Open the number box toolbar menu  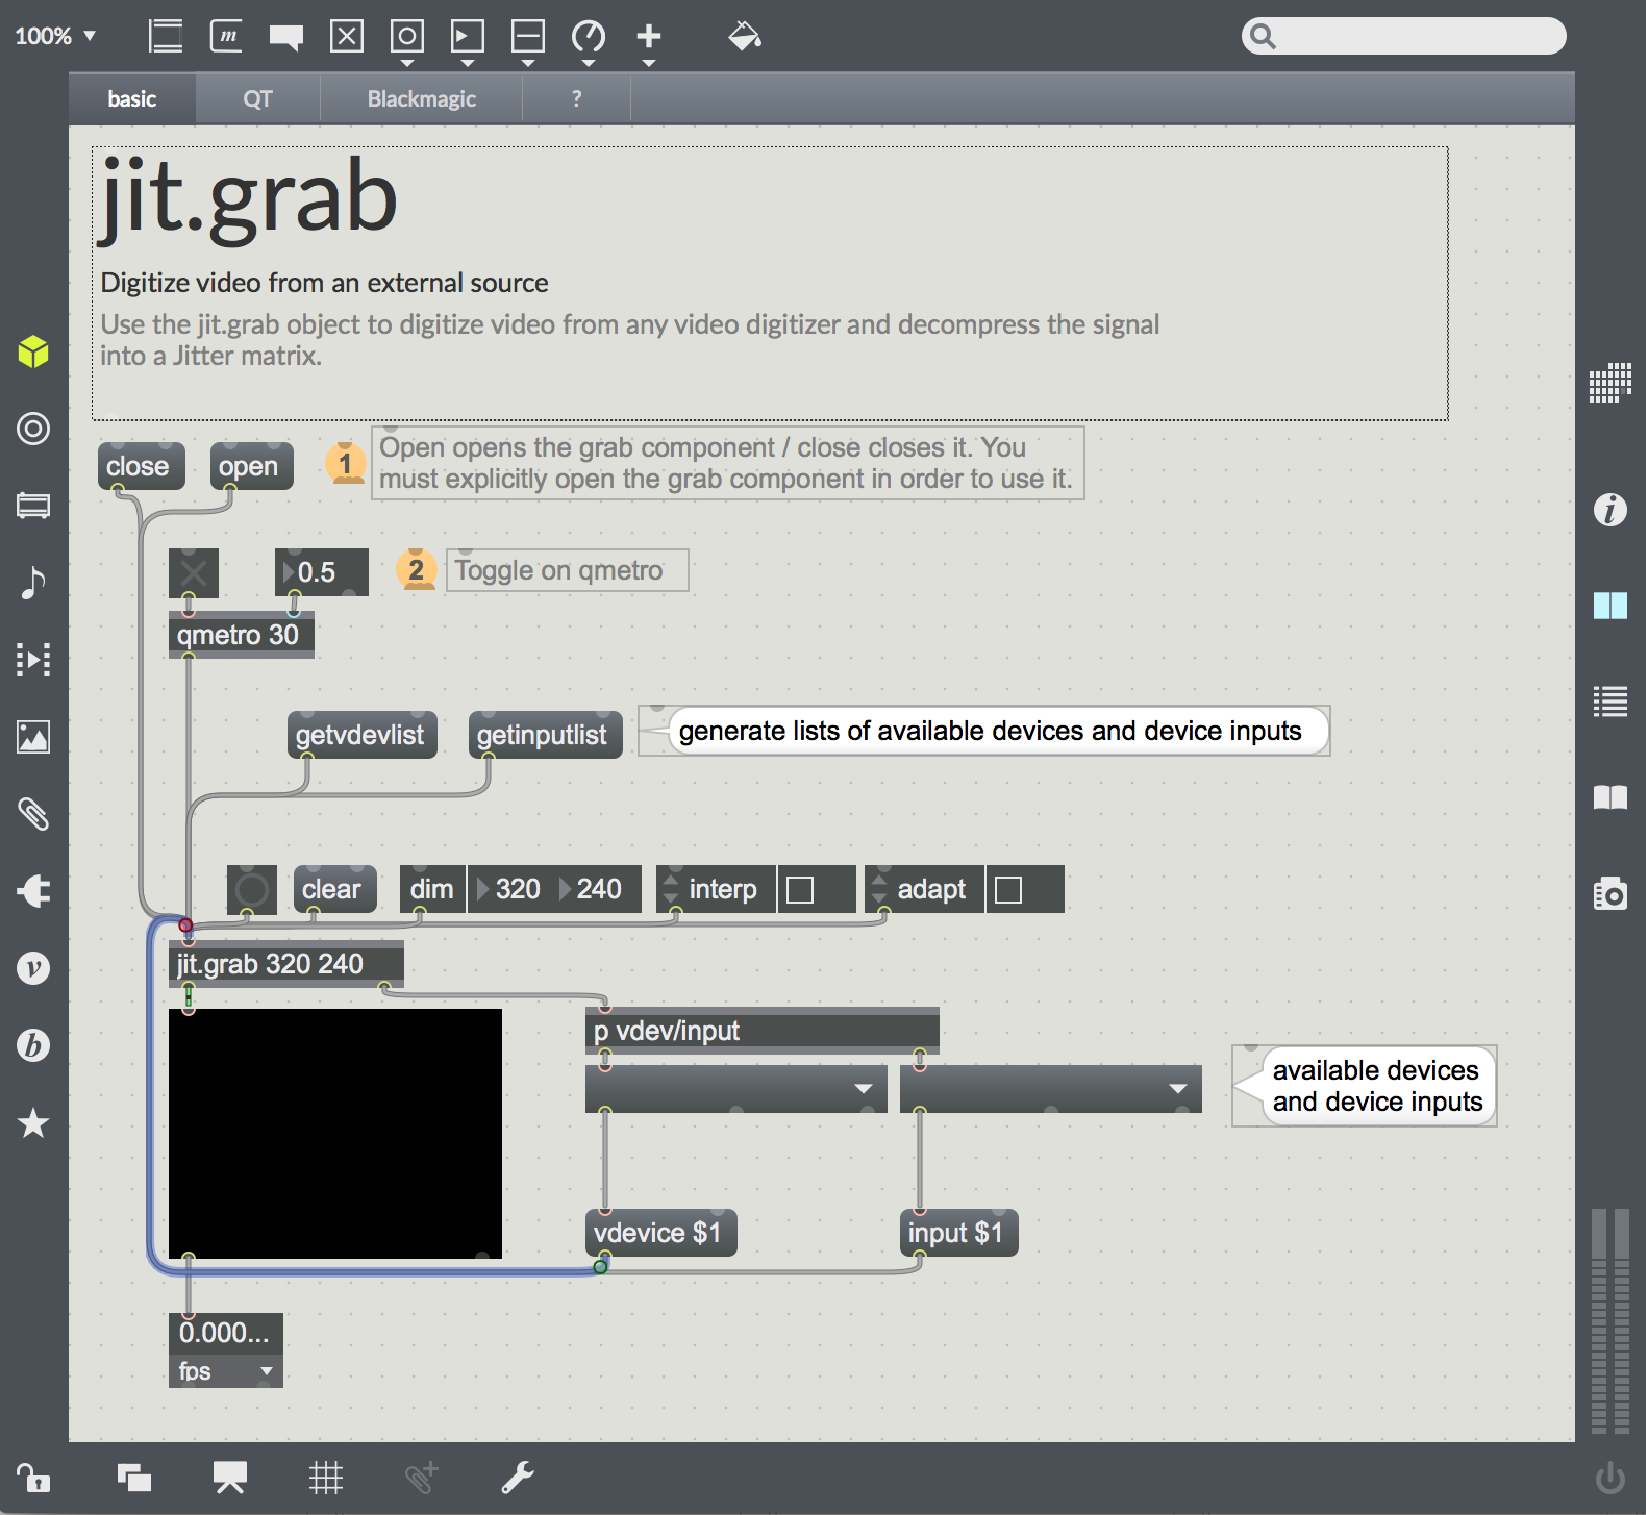(467, 42)
